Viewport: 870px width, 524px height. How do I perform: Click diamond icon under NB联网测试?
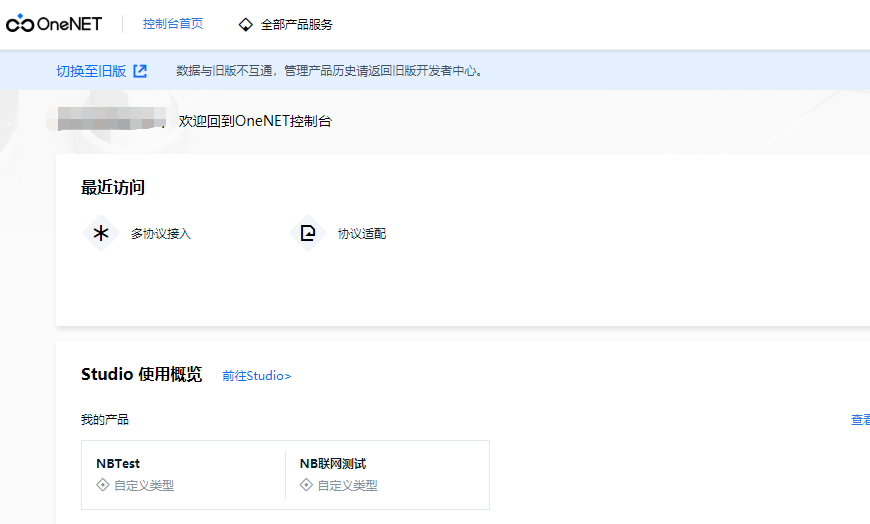point(306,485)
